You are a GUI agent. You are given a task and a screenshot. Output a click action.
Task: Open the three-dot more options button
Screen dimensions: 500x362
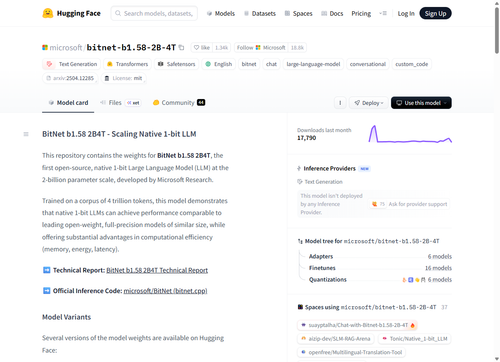pyautogui.click(x=340, y=103)
